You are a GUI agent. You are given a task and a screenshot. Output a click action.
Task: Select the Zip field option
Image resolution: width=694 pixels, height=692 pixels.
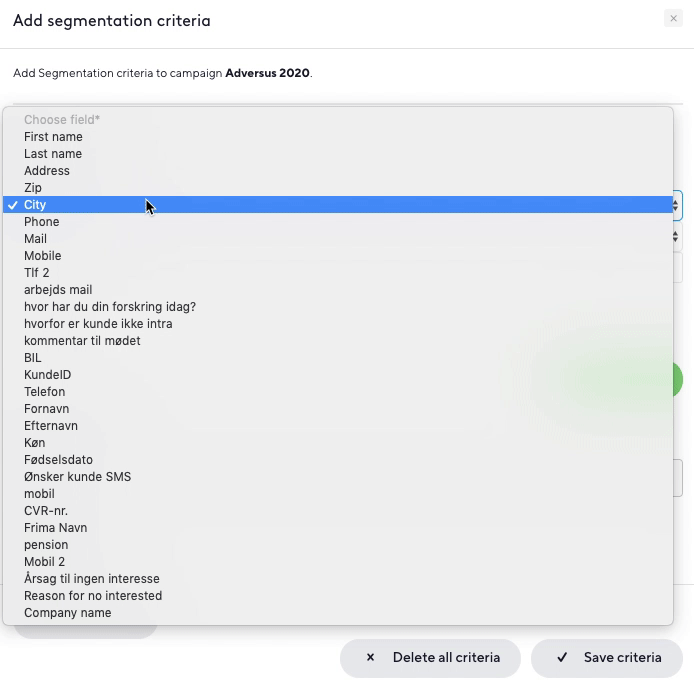click(x=338, y=188)
